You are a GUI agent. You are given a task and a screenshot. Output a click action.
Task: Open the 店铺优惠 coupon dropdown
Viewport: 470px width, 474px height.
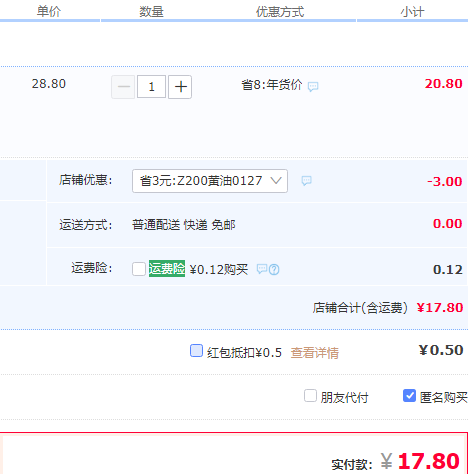210,181
